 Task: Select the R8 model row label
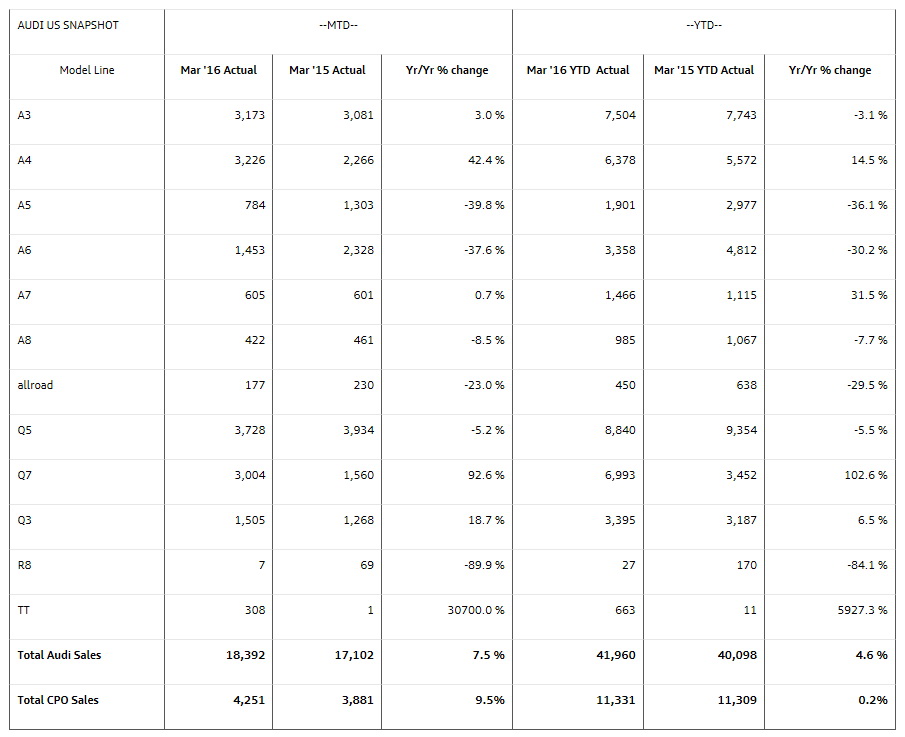point(25,565)
